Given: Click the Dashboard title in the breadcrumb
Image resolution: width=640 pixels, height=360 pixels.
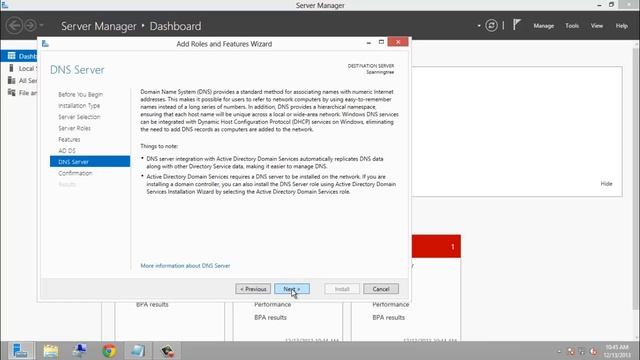Looking at the screenshot, I should click(x=175, y=26).
